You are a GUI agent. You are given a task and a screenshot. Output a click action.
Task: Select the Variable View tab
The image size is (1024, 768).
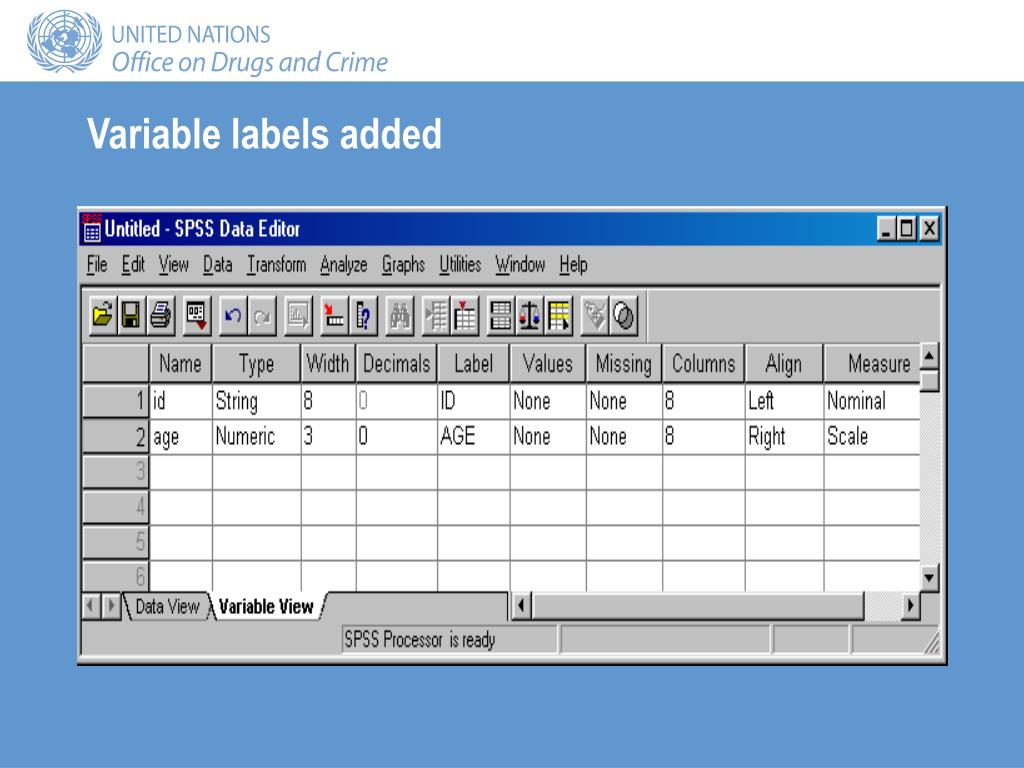click(266, 607)
